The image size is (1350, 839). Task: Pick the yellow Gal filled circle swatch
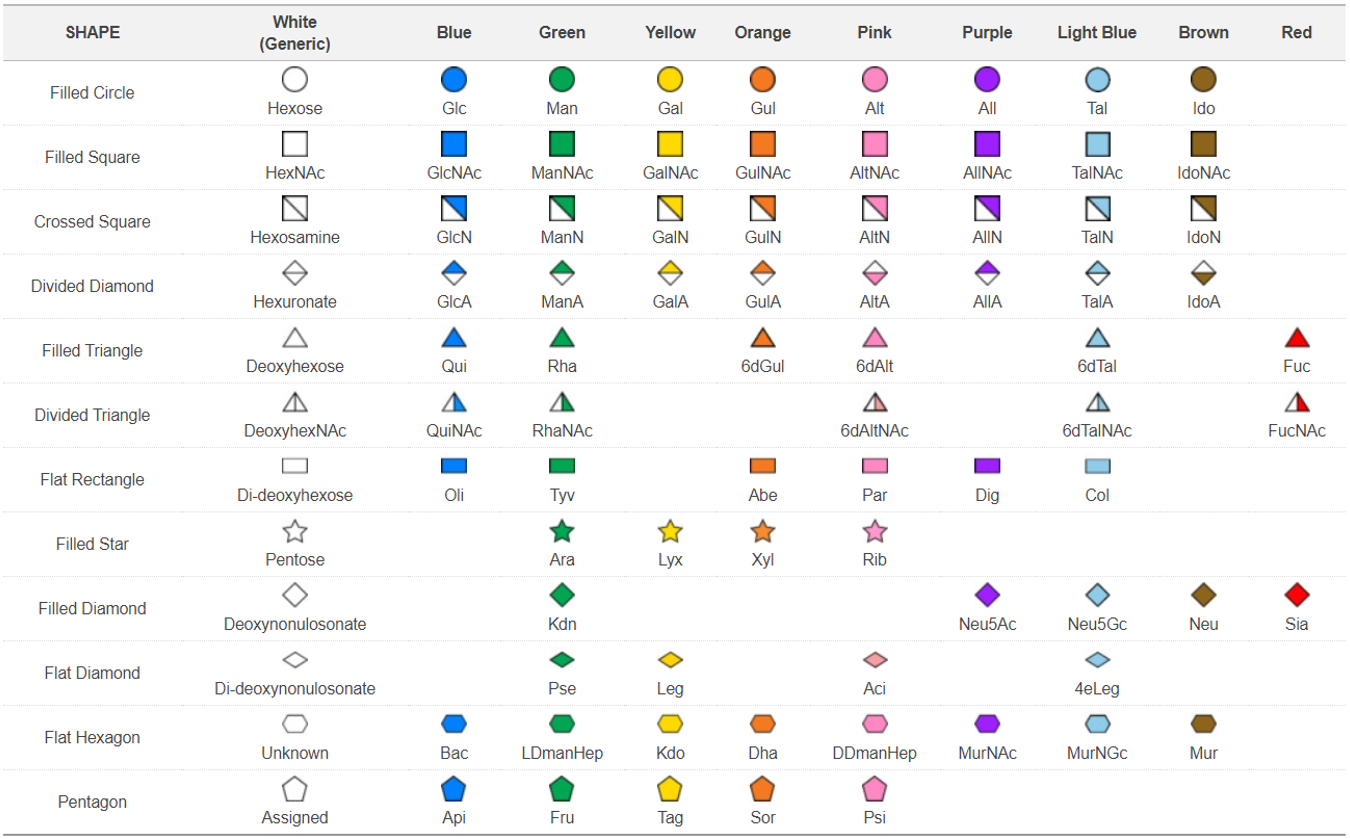coord(670,80)
